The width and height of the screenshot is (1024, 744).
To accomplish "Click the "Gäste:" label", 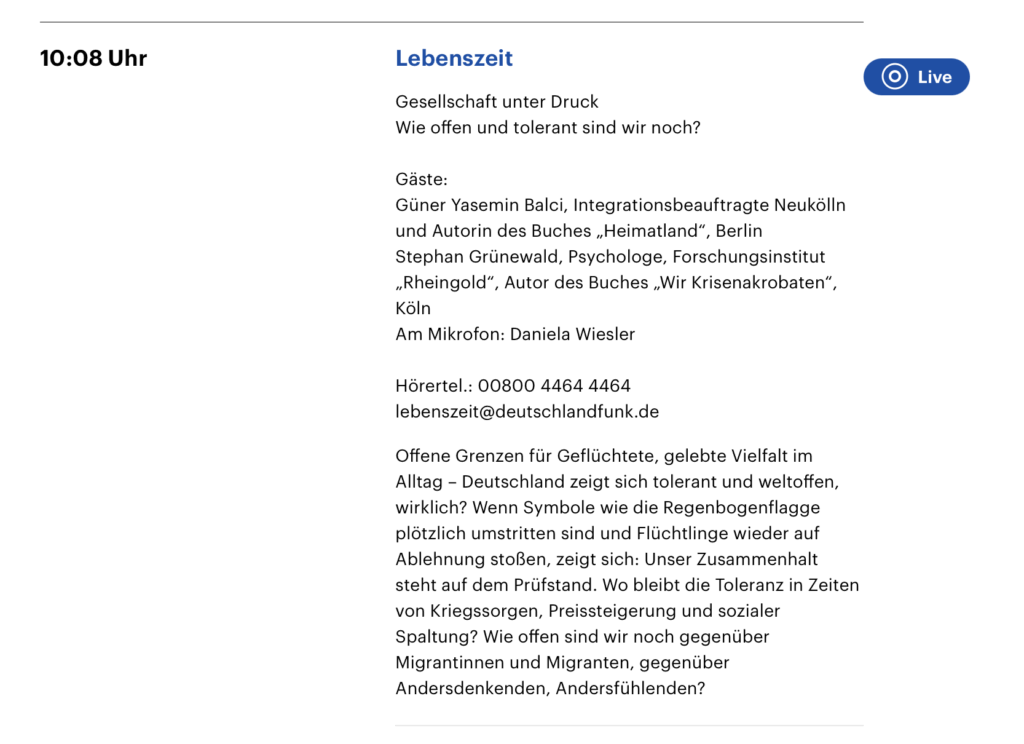I will (x=421, y=179).
